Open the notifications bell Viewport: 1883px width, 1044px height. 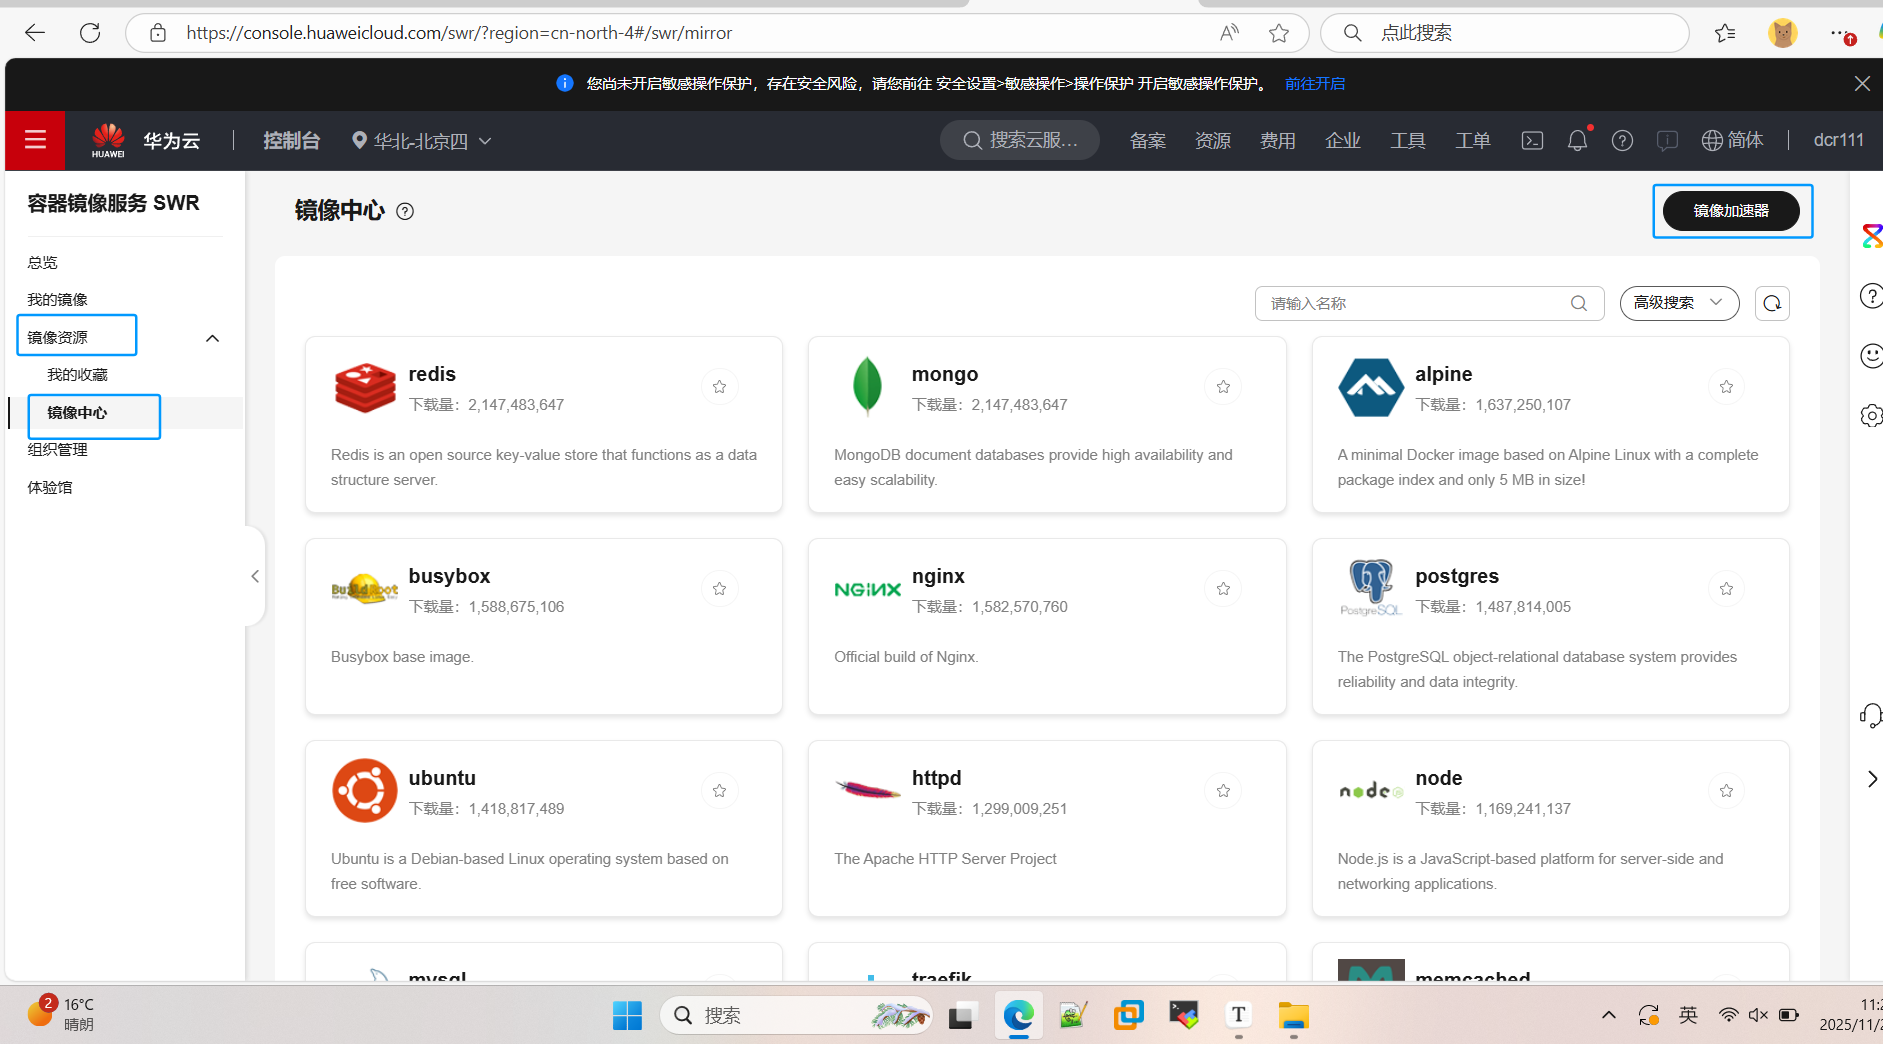[1577, 141]
